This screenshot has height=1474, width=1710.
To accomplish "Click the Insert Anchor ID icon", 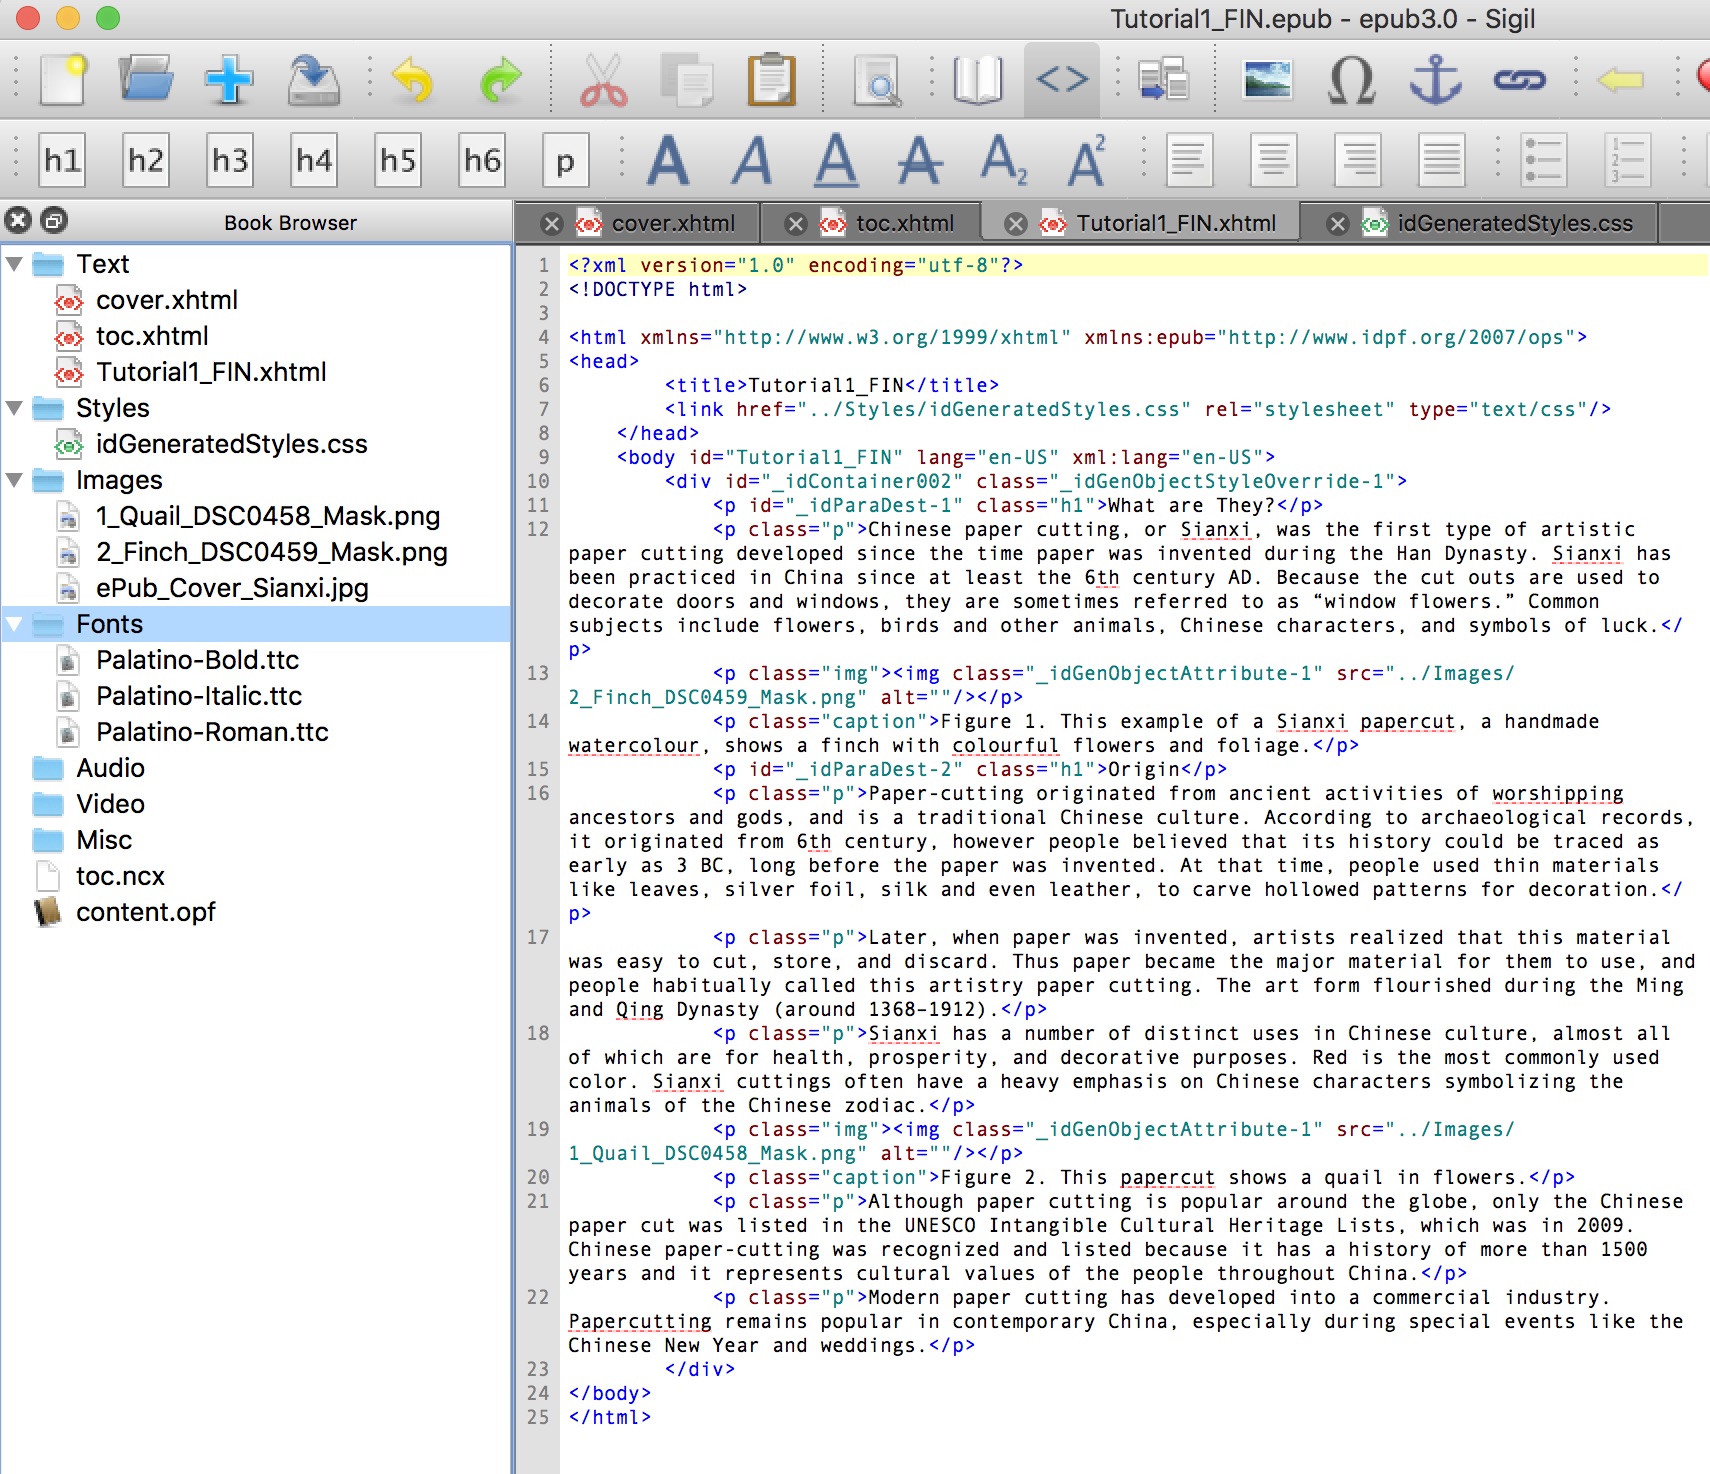I will click(x=1435, y=80).
